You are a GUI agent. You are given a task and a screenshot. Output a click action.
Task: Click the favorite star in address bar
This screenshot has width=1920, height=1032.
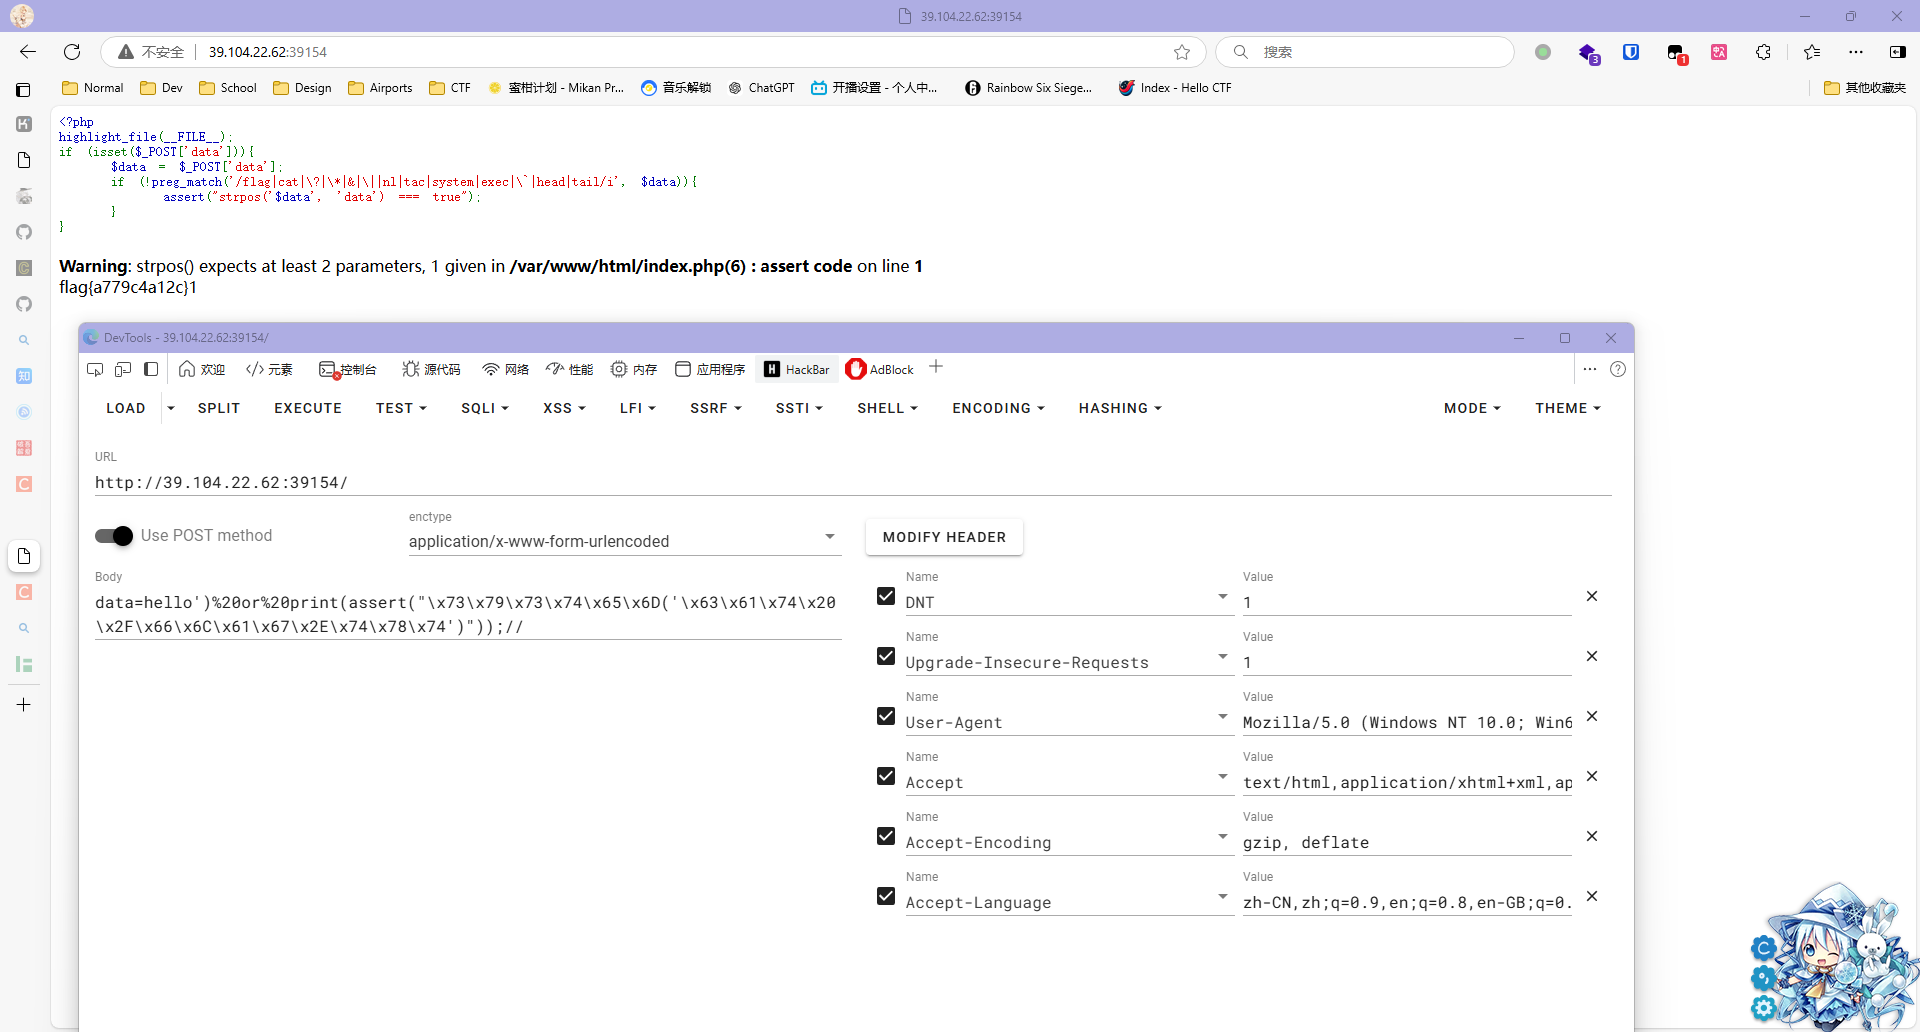coord(1182,52)
